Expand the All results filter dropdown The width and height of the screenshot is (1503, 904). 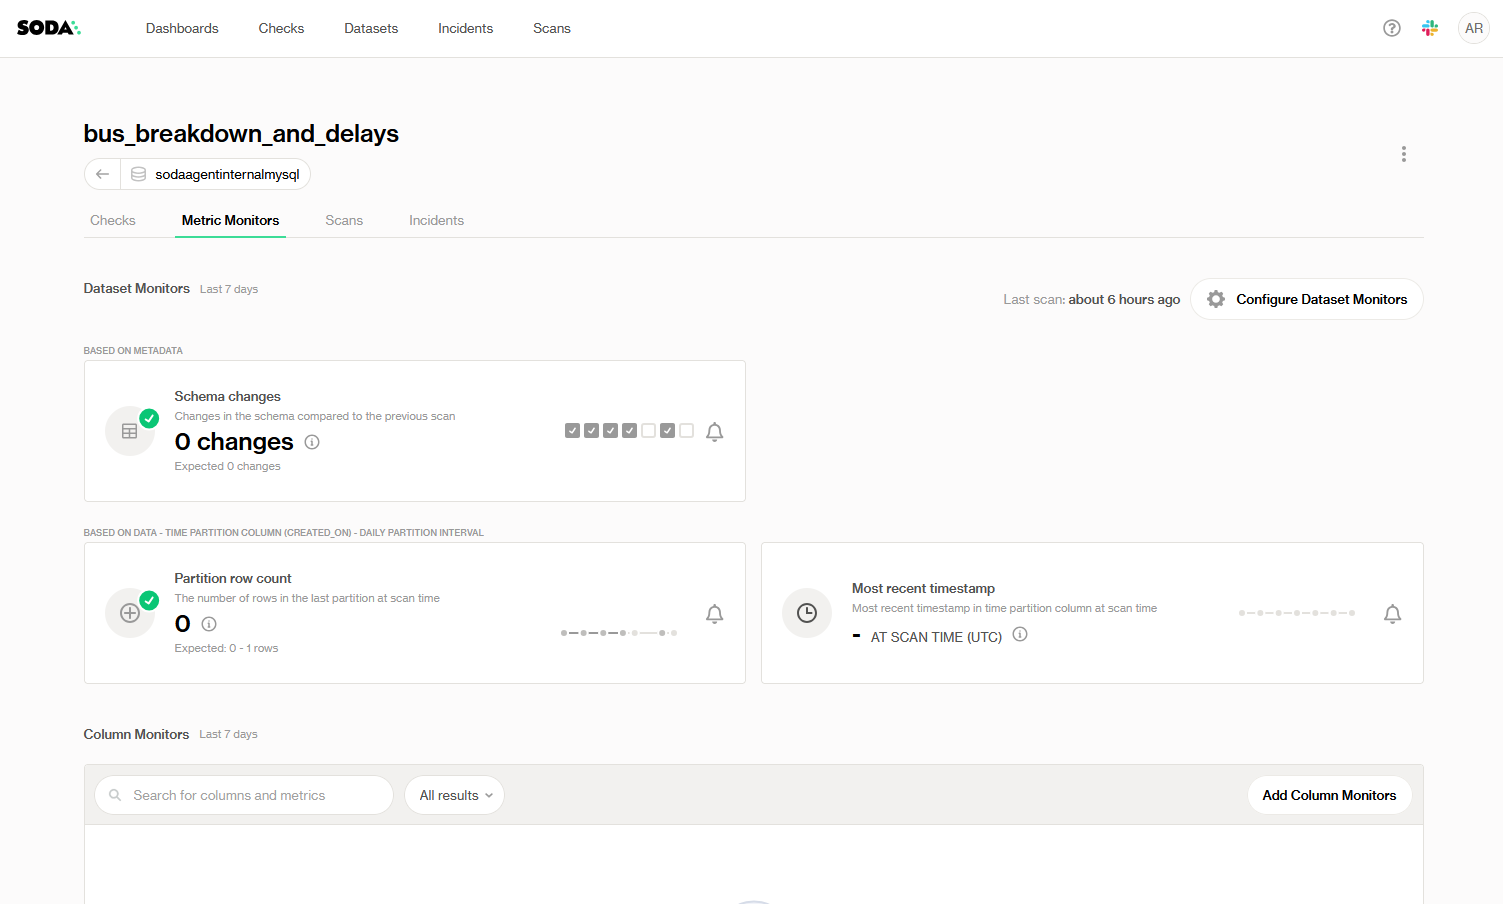click(x=454, y=795)
